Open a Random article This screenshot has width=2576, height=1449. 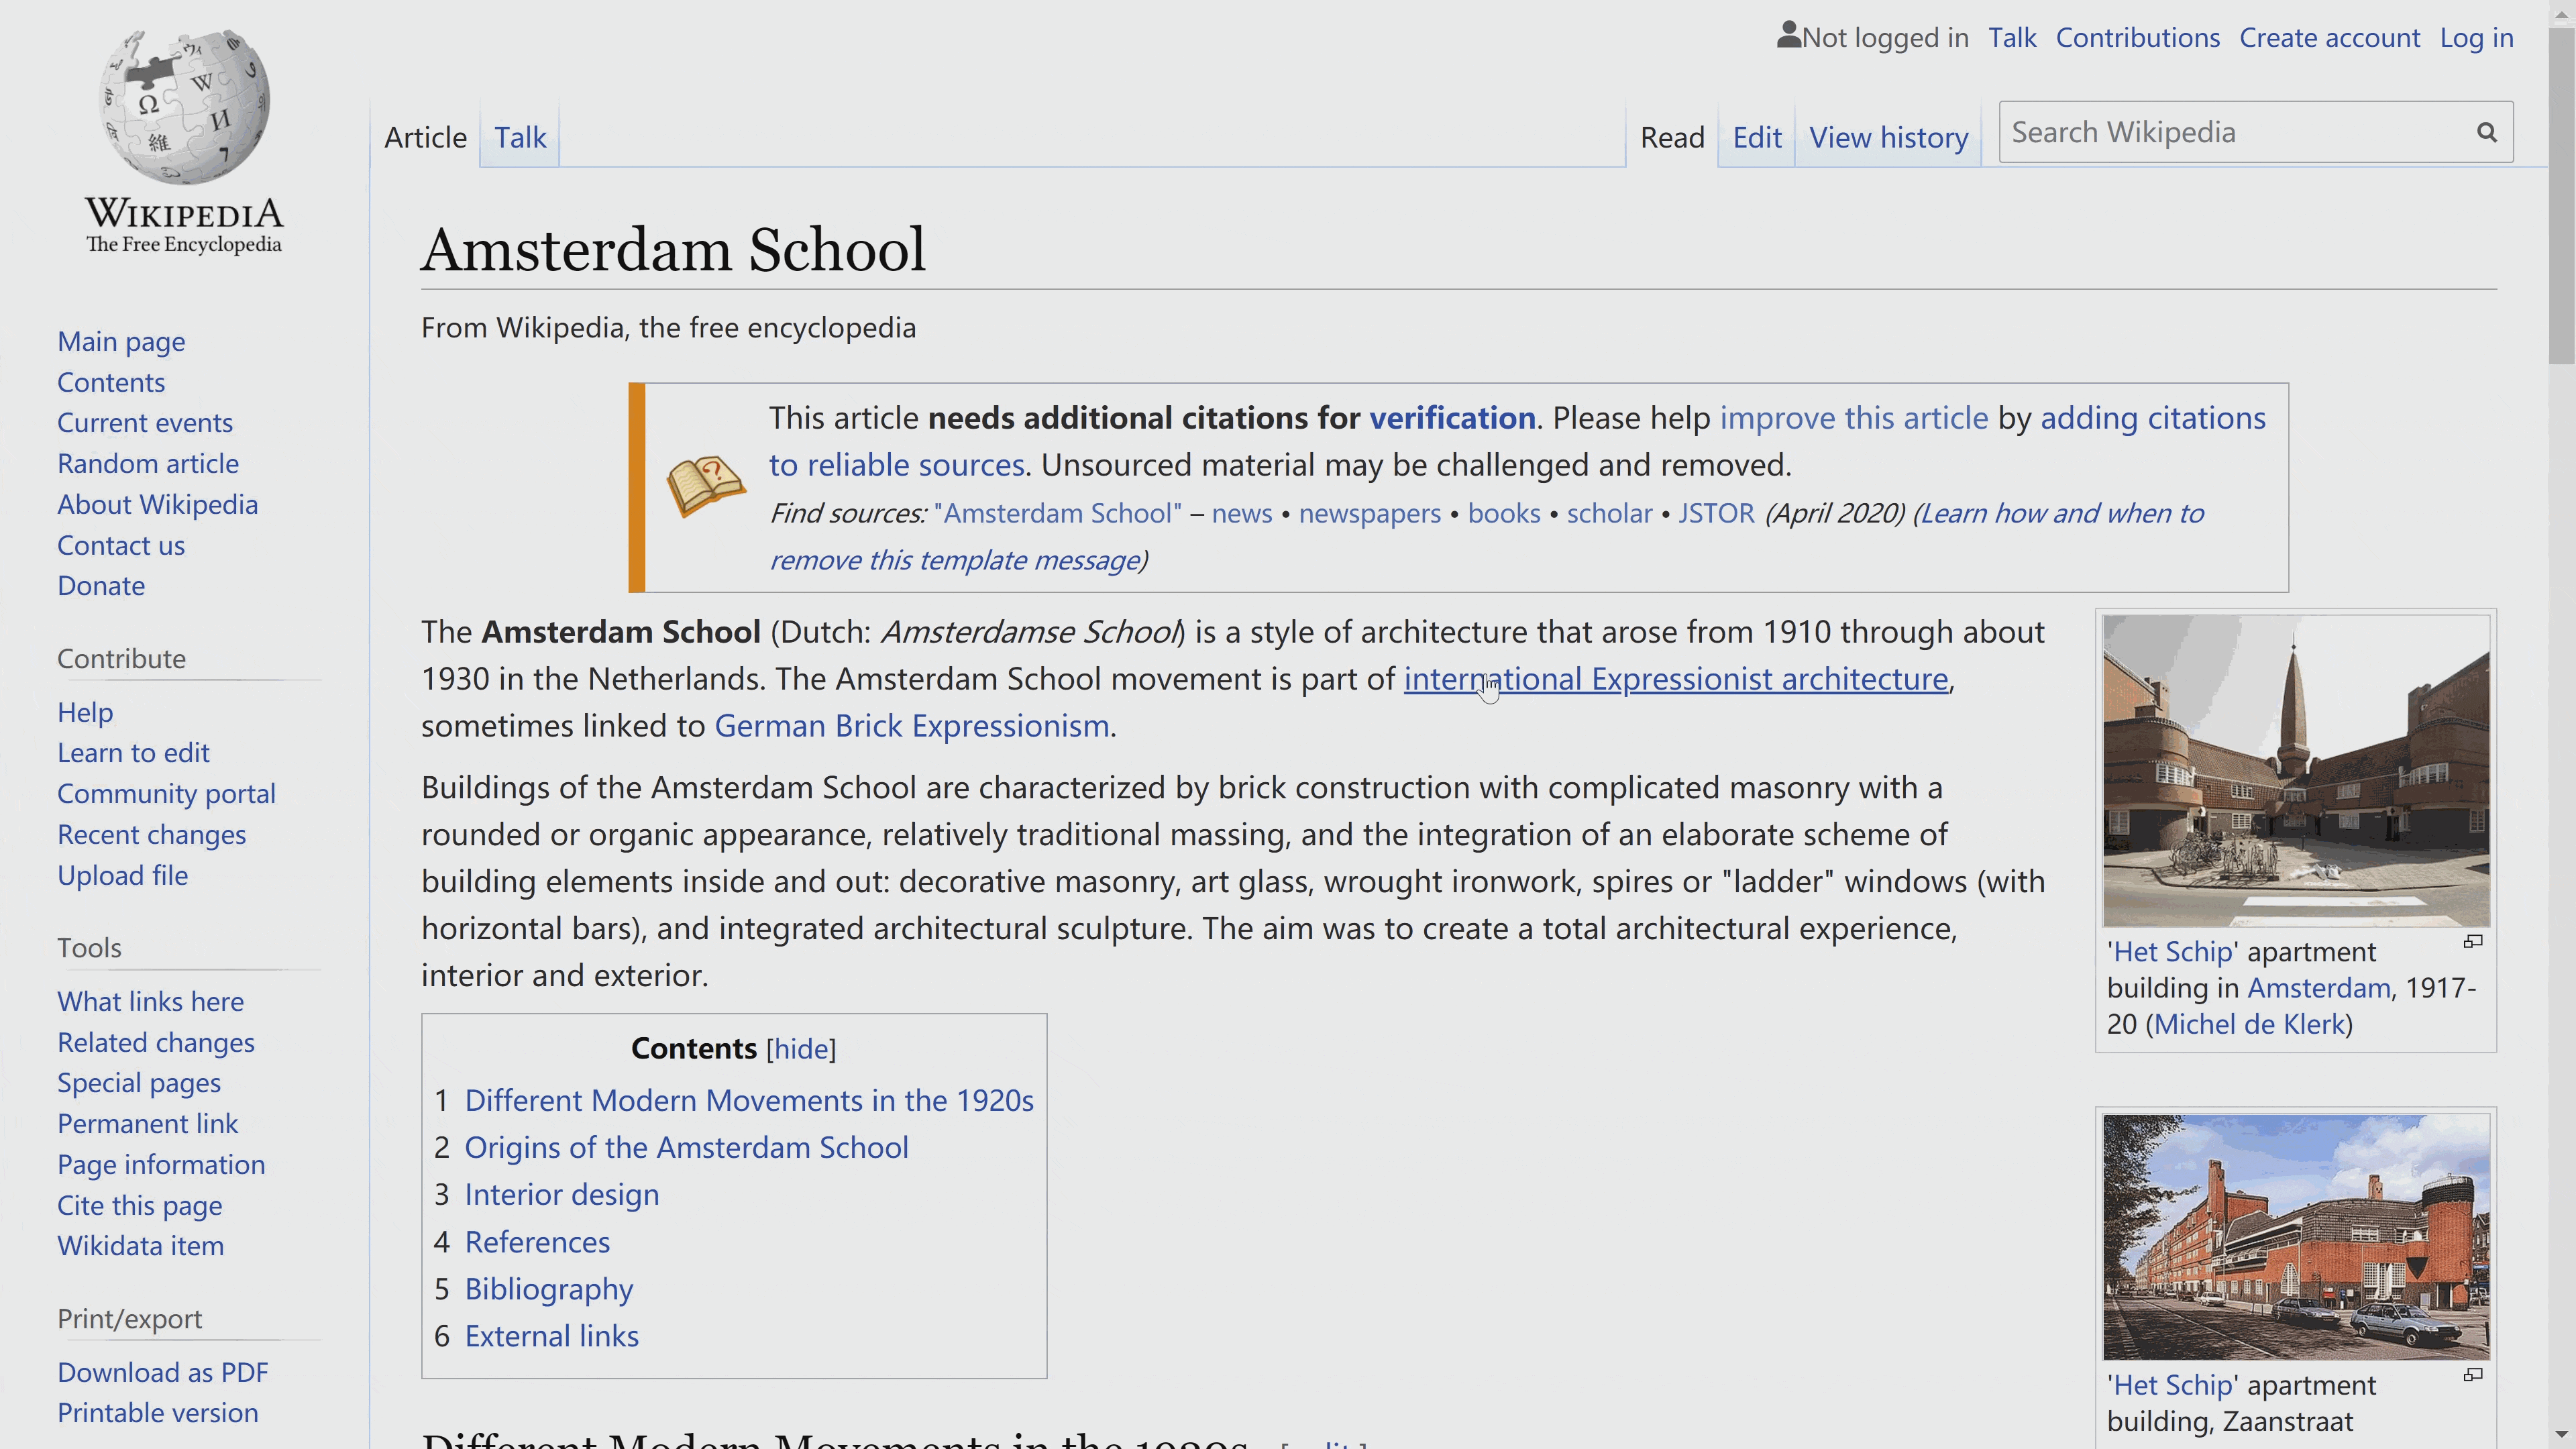tap(148, 464)
